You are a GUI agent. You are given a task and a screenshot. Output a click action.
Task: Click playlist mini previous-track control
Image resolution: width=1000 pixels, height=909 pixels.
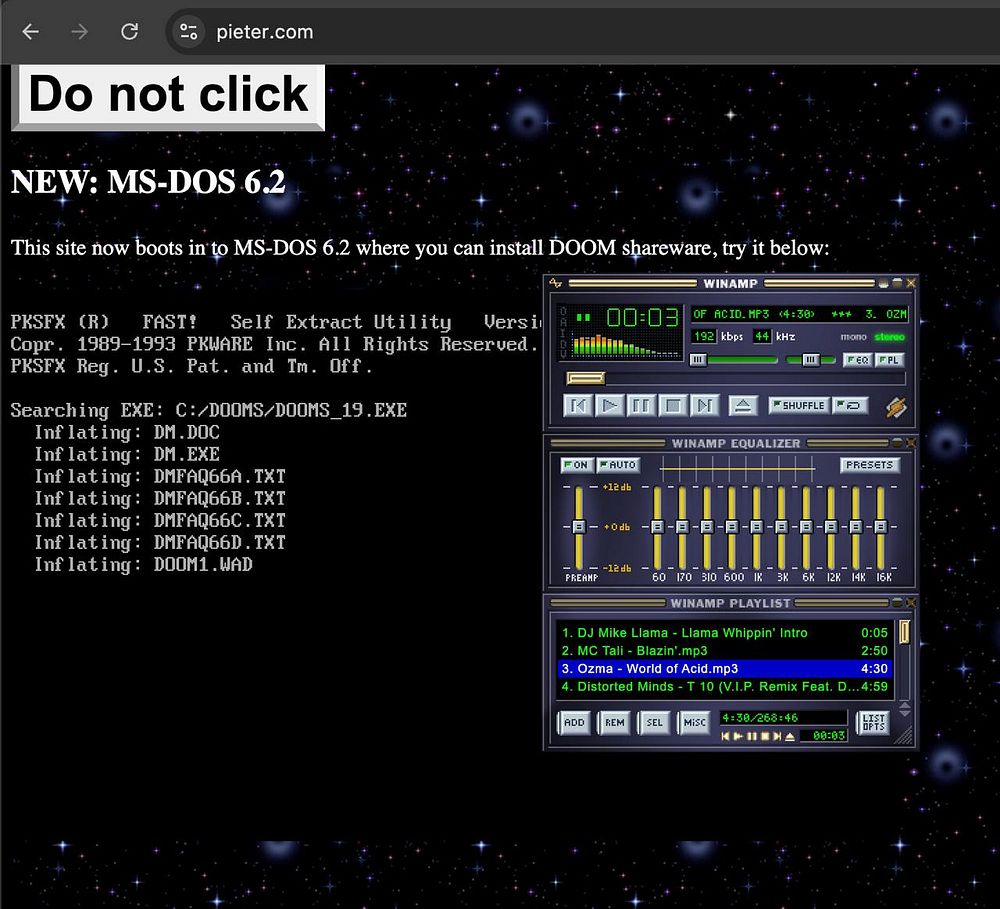pos(725,736)
